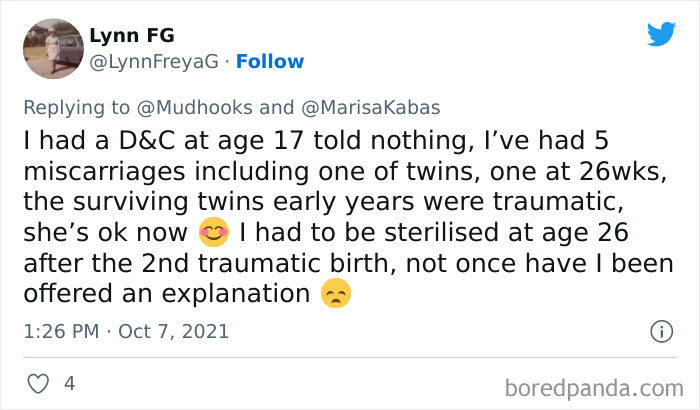This screenshot has width=700, height=410.
Task: Follow the @LynnFreyaG account
Action: pos(270,61)
